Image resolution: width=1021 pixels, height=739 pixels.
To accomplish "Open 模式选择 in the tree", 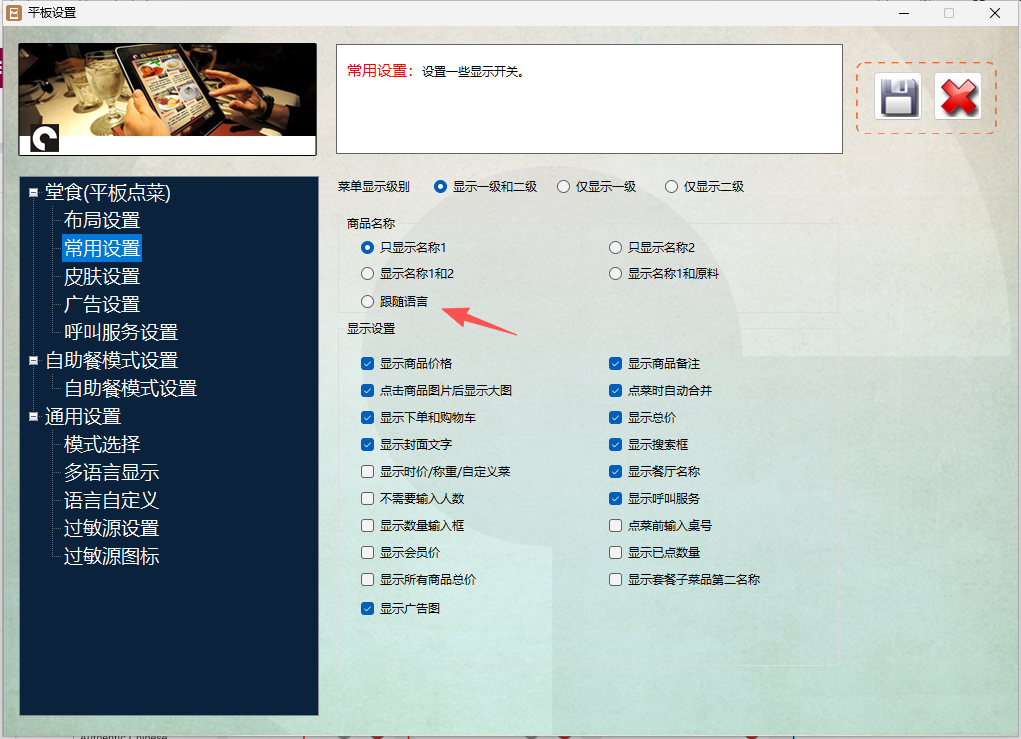I will point(102,444).
